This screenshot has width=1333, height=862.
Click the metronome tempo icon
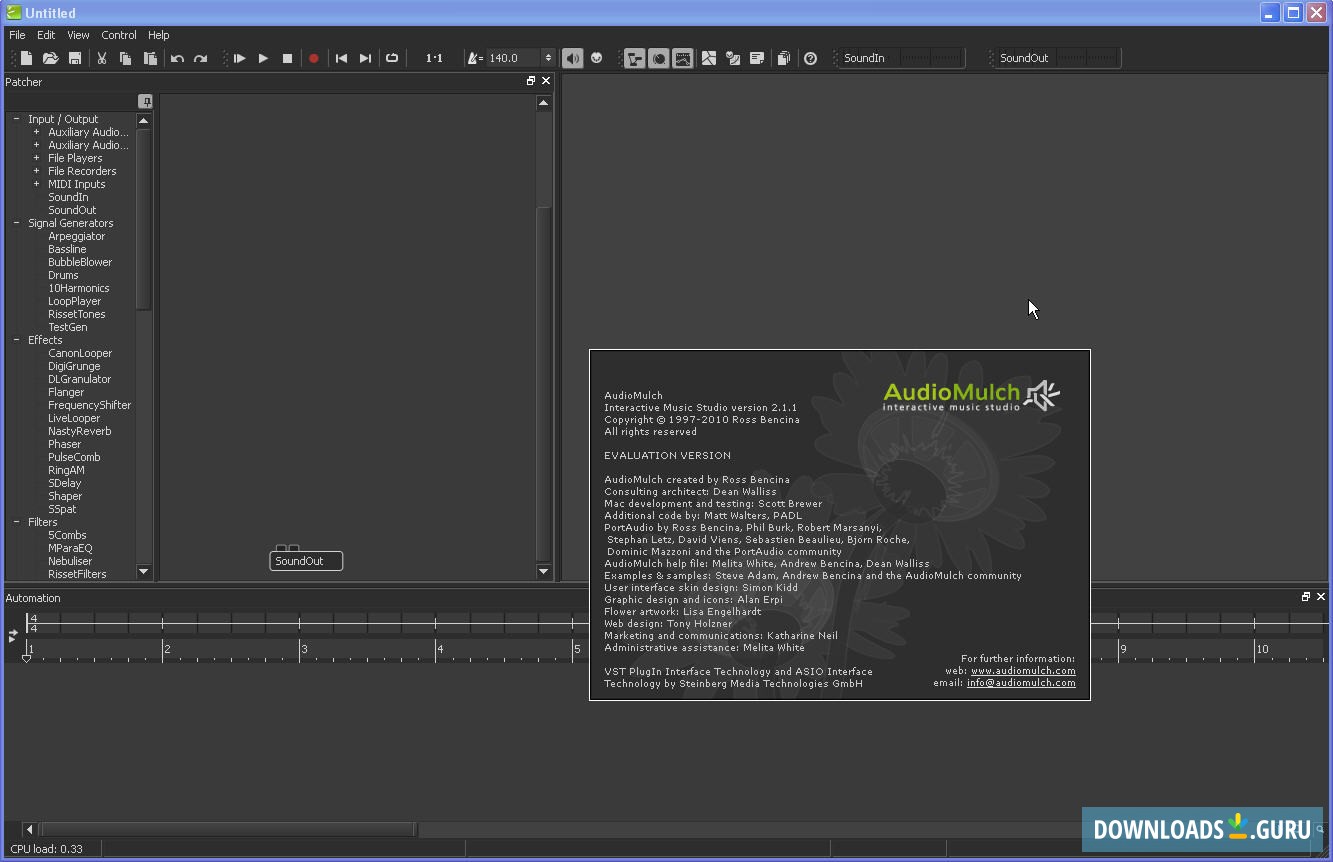coord(474,59)
